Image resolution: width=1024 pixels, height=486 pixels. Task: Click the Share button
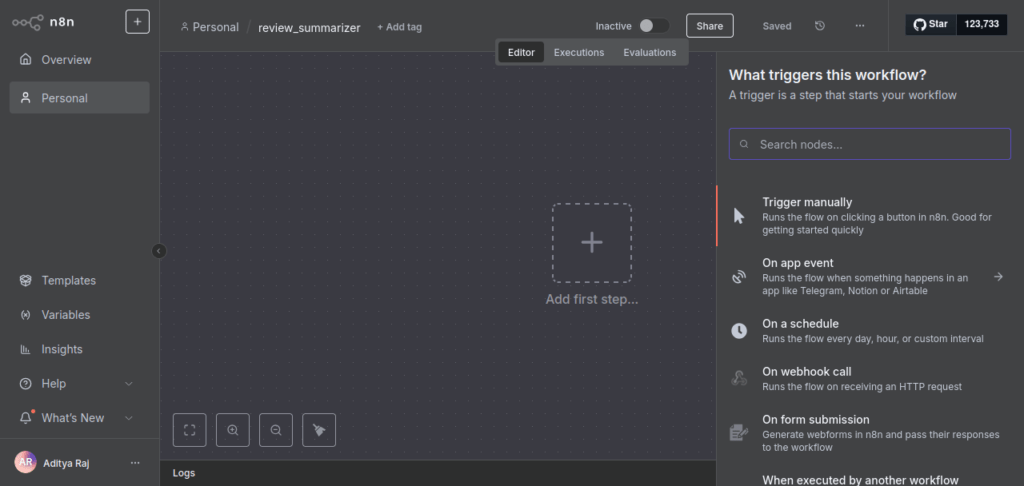pos(709,26)
